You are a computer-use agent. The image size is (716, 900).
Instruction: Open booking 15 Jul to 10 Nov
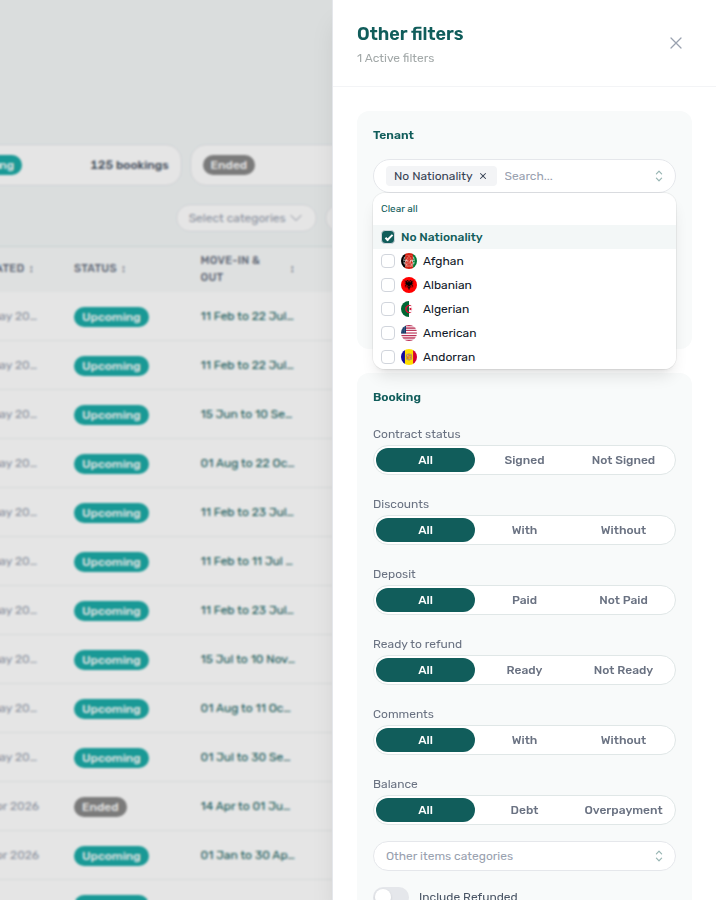[247, 660]
